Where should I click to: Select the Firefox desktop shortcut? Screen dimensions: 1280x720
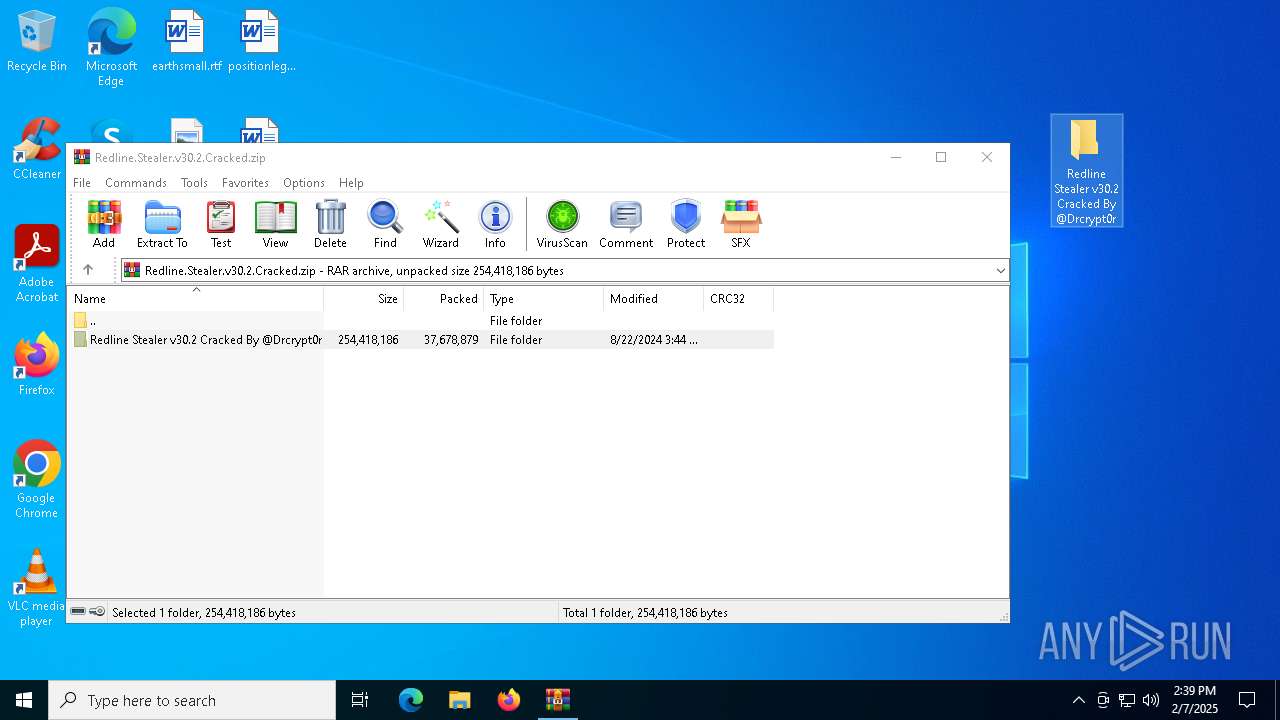coord(37,365)
